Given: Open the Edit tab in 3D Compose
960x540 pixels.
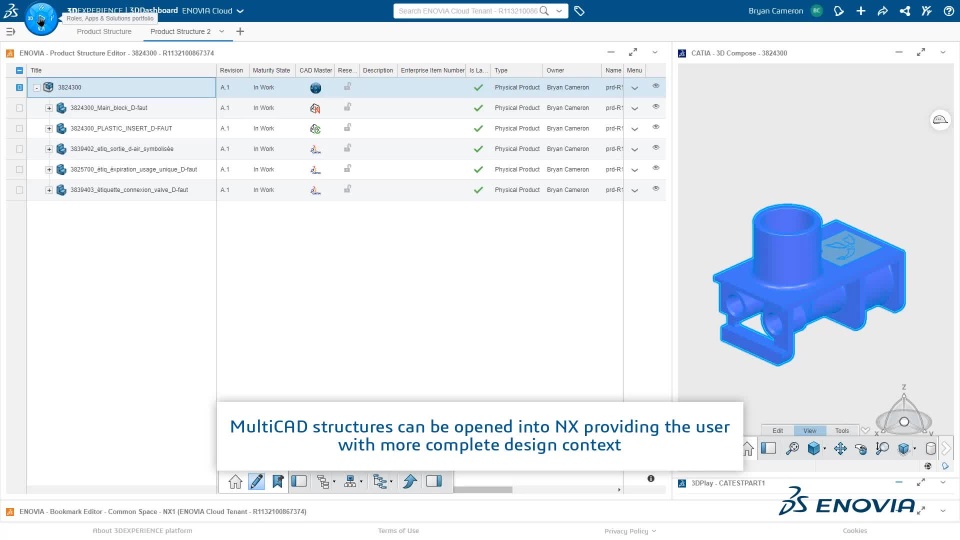Looking at the screenshot, I should pos(778,430).
